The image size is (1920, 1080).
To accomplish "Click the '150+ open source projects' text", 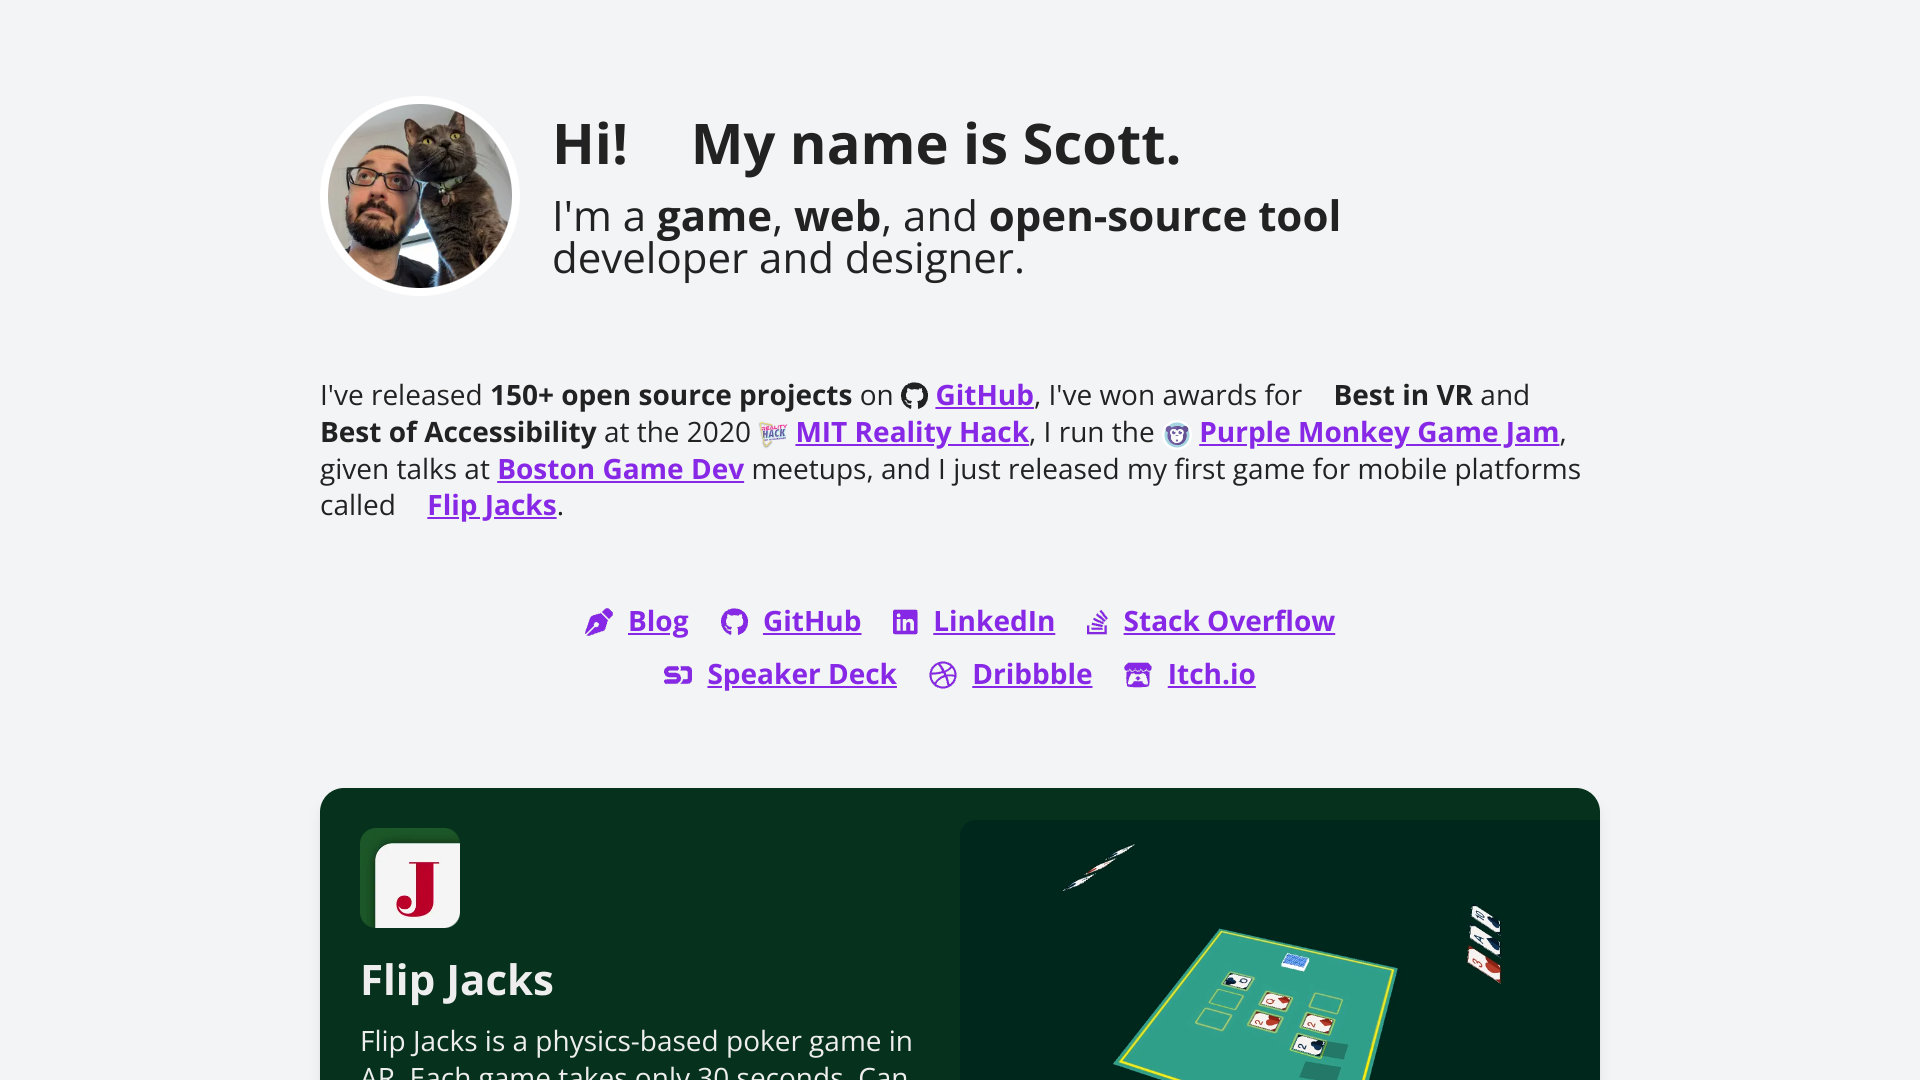I will pyautogui.click(x=671, y=395).
